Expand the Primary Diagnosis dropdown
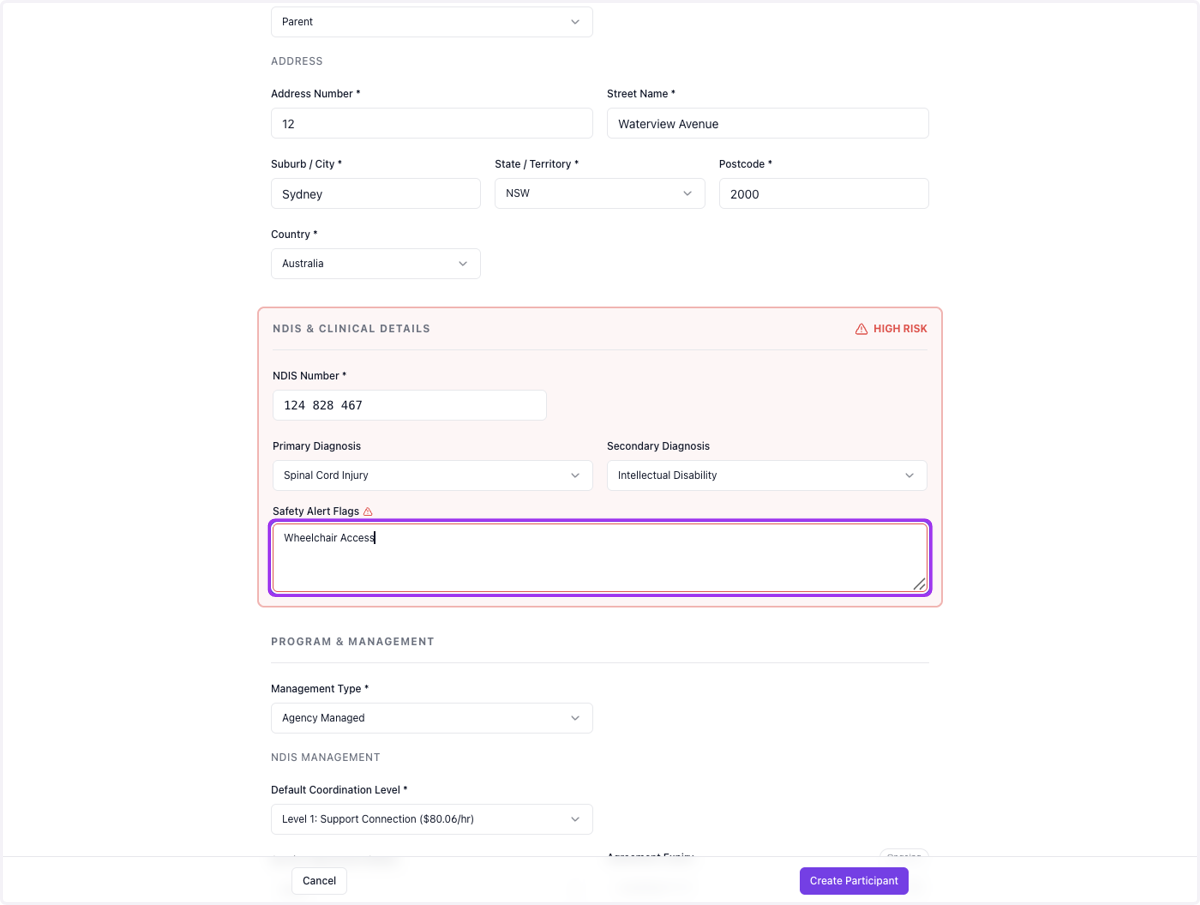Screen dimensions: 1200x905 coord(432,476)
